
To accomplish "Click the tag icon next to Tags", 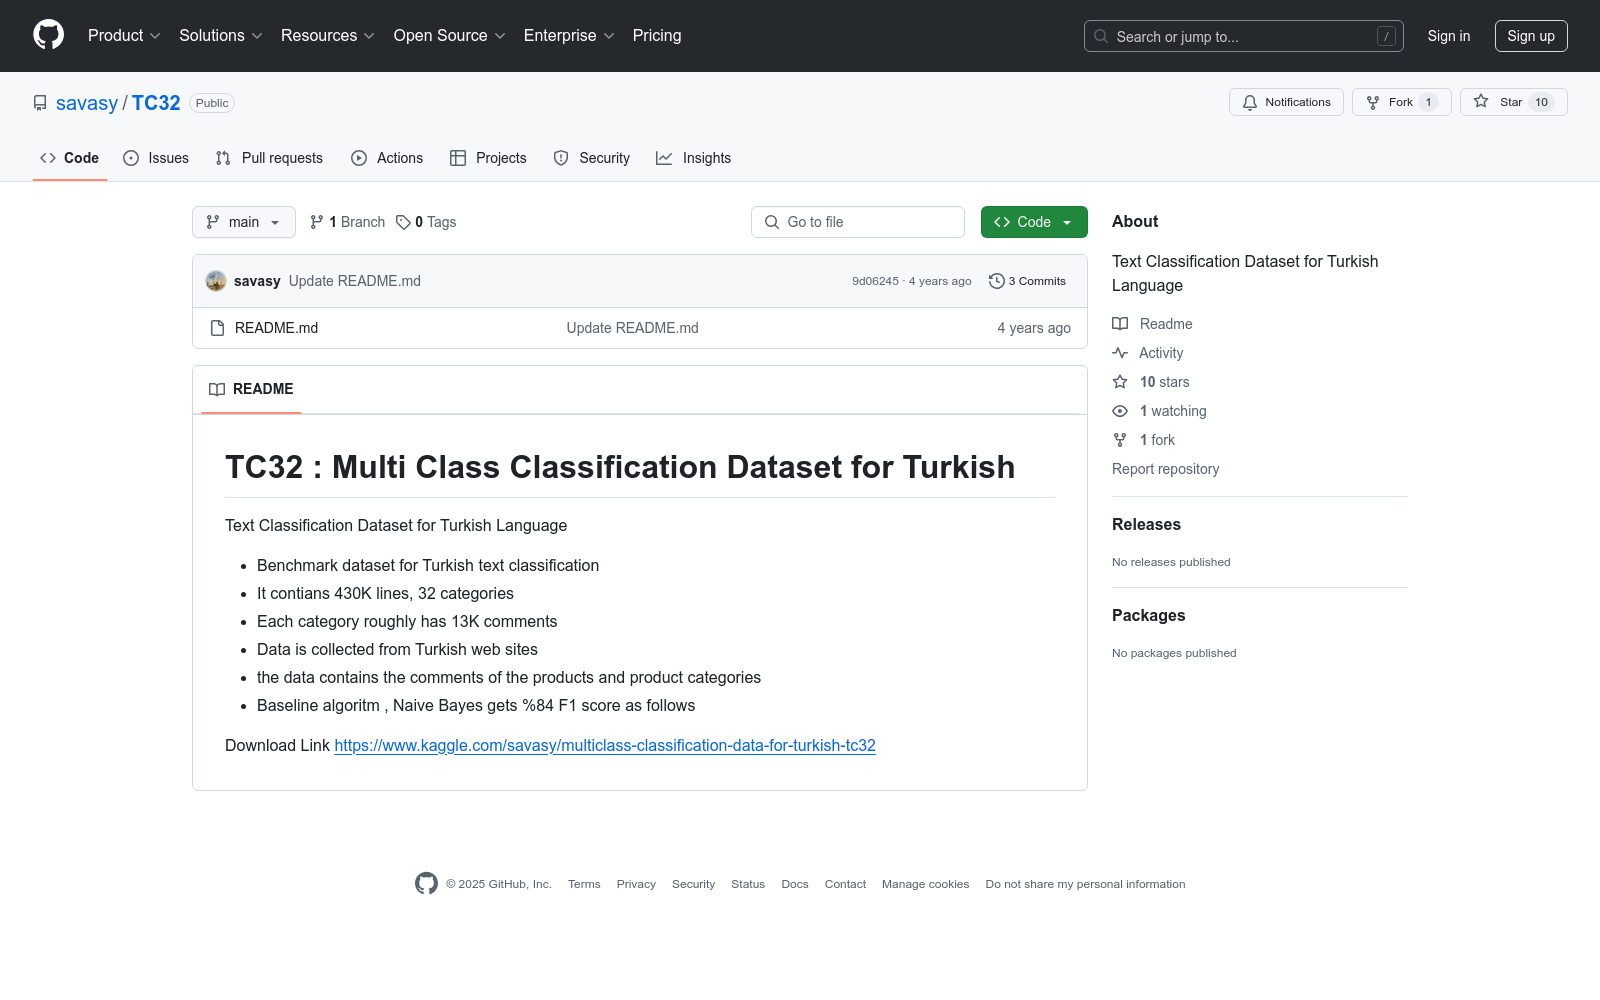I will coord(403,222).
